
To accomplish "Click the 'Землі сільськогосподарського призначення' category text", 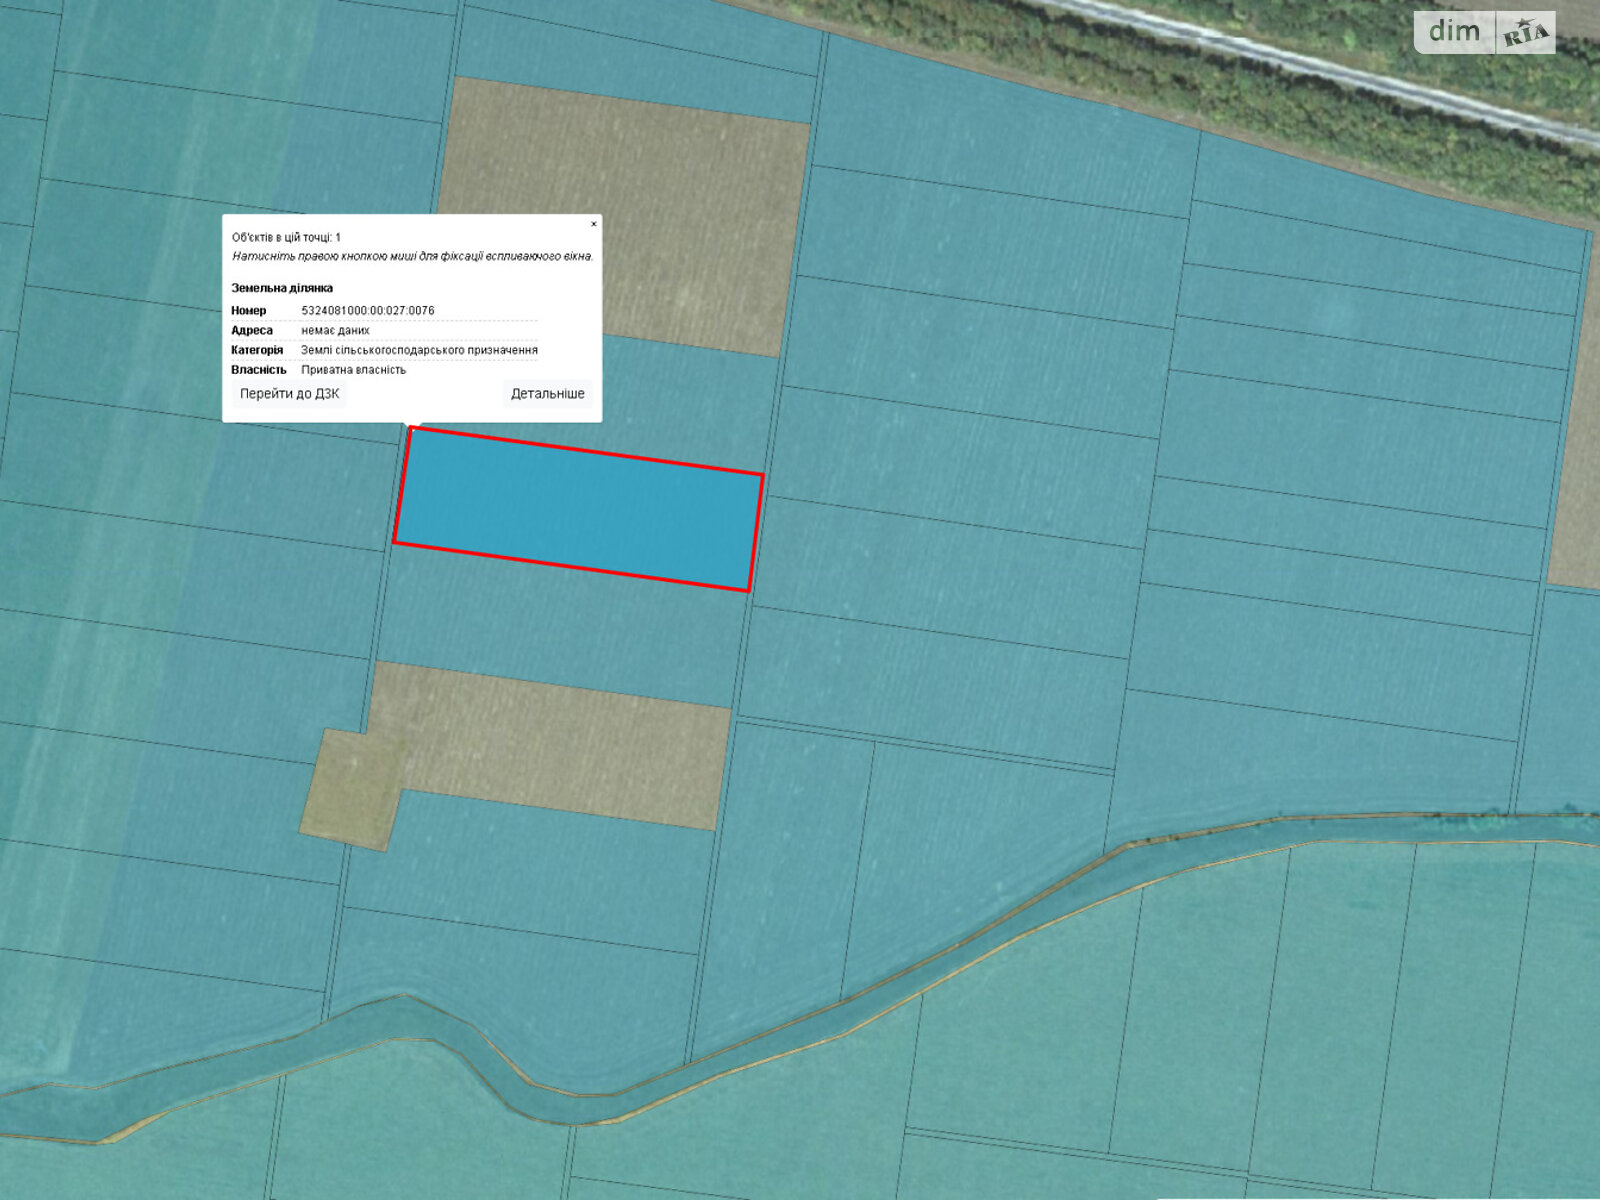I will (x=419, y=351).
